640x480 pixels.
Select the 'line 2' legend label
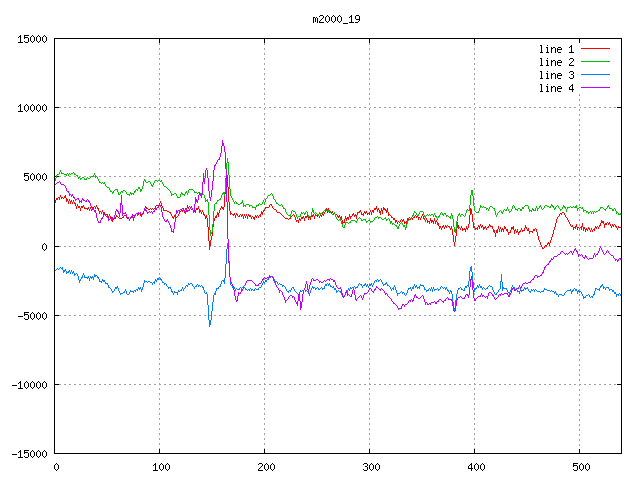click(557, 62)
